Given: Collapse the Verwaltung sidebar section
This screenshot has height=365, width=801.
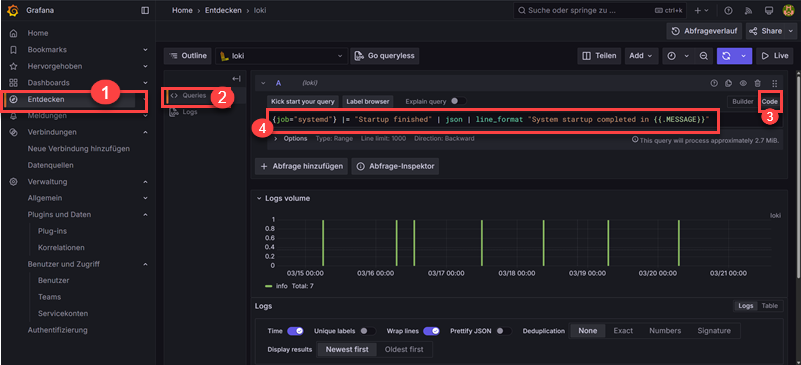Looking at the screenshot, I should (x=145, y=182).
